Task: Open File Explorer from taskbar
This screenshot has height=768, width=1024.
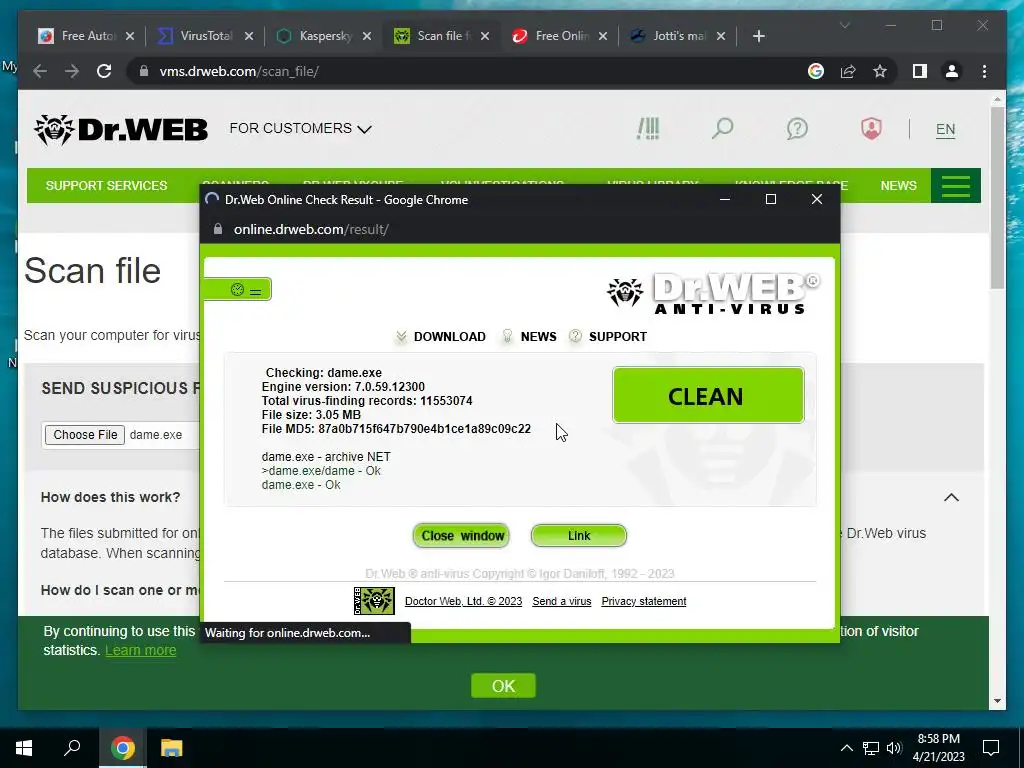Action: pyautogui.click(x=171, y=748)
